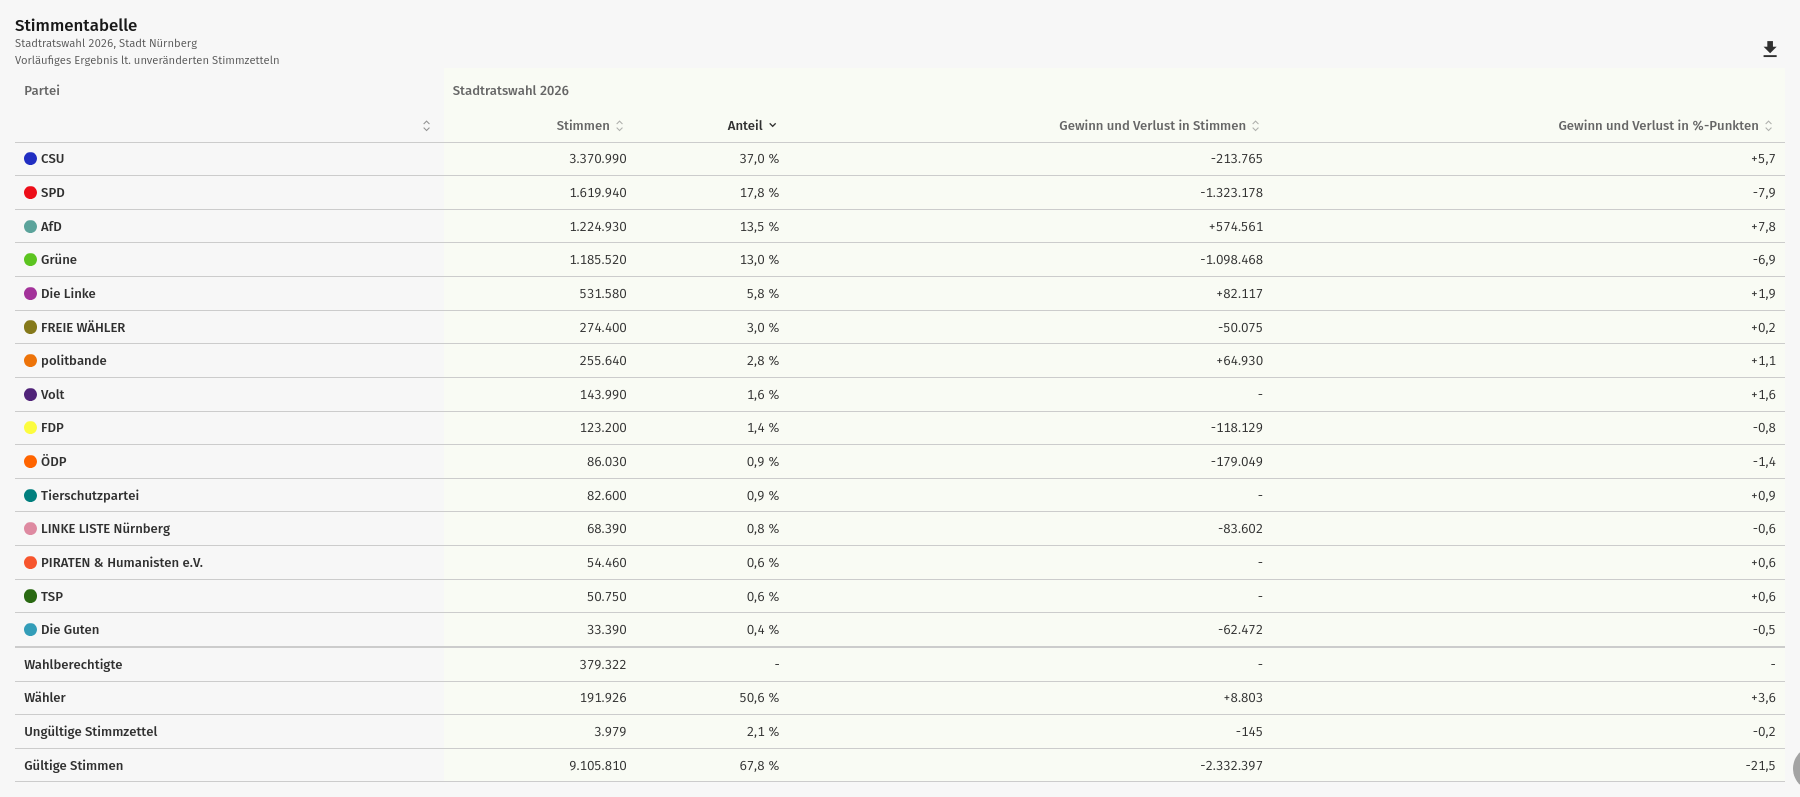Sort table by Partei column arrows

(x=426, y=126)
